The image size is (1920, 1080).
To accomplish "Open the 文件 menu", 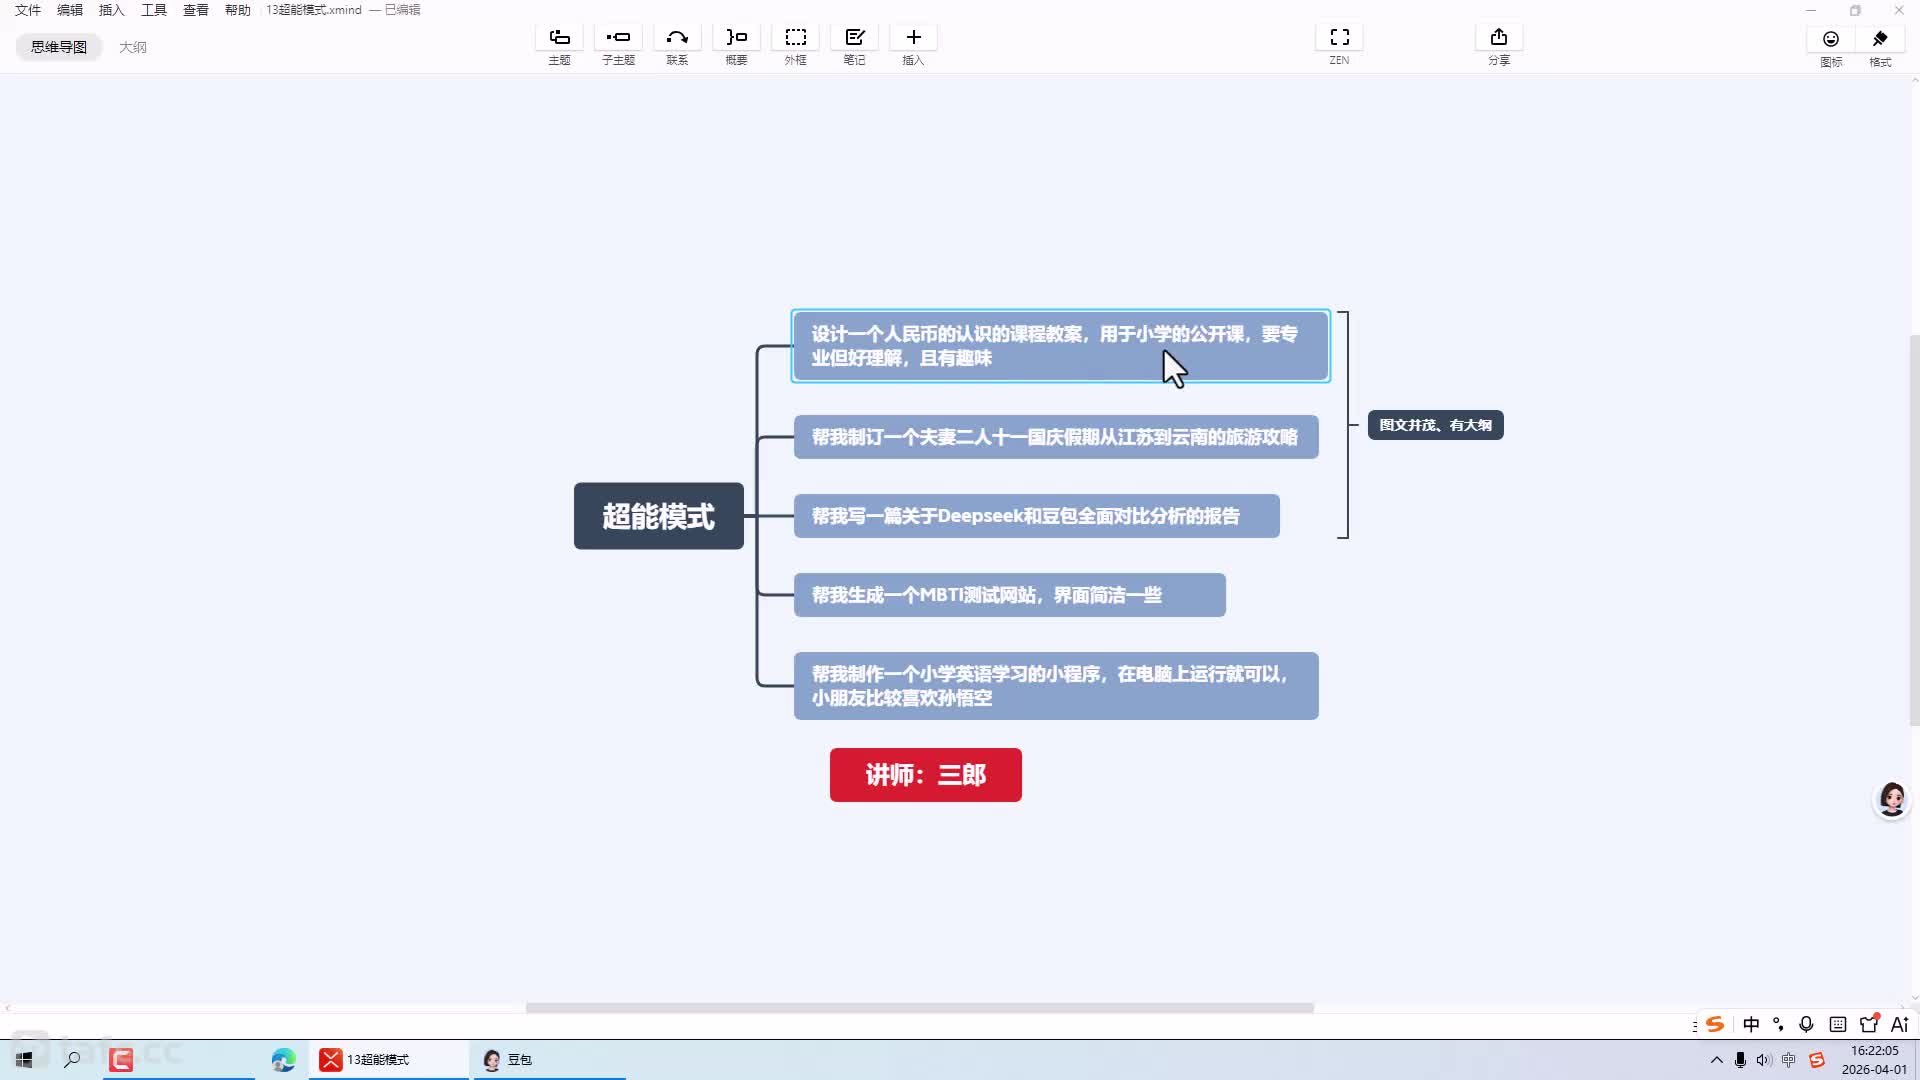I will click(x=28, y=10).
